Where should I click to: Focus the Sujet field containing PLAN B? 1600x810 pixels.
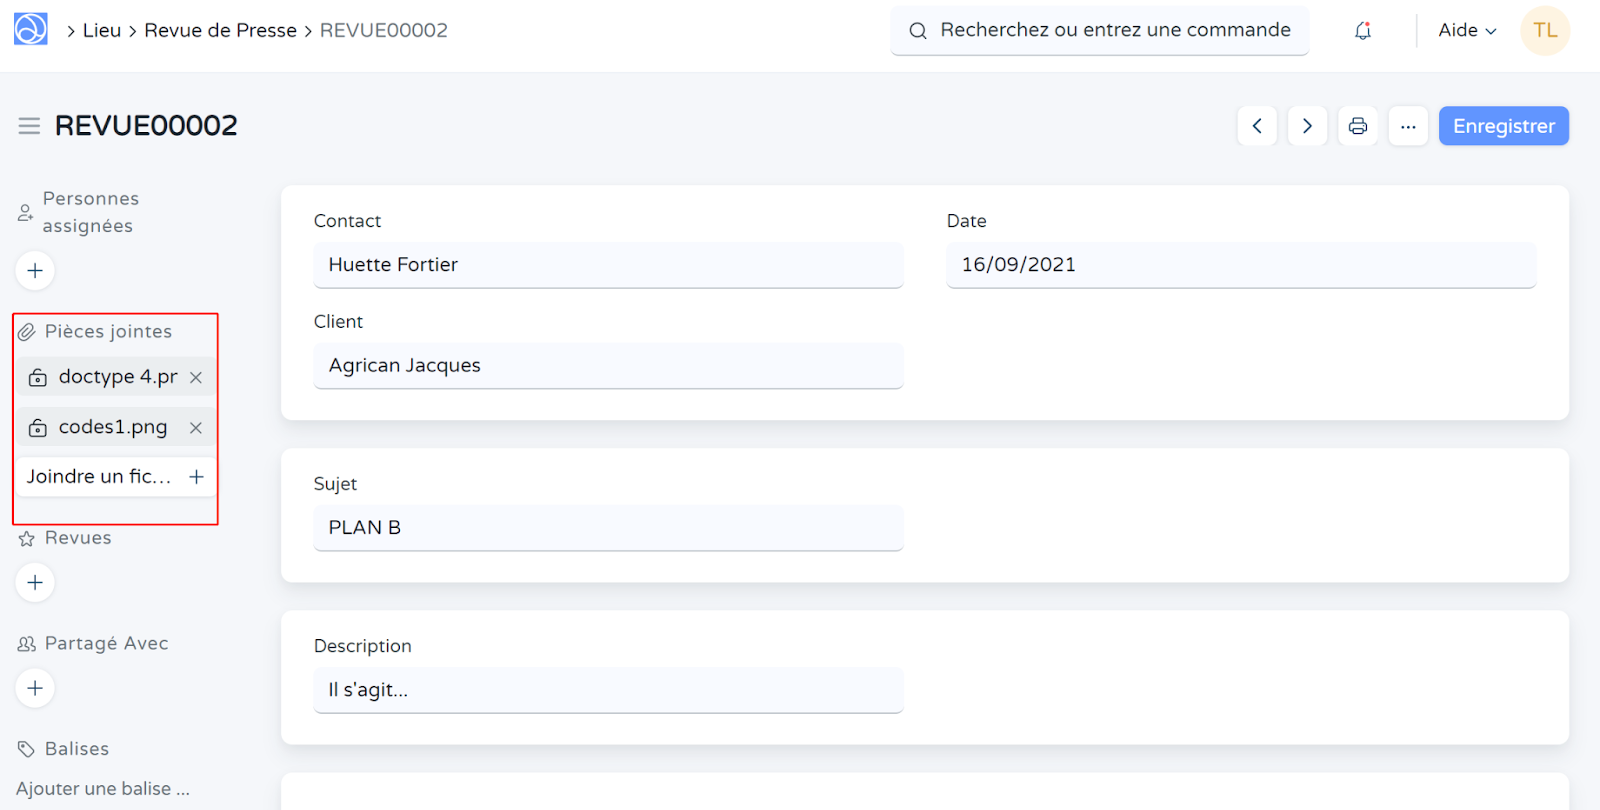pyautogui.click(x=608, y=528)
